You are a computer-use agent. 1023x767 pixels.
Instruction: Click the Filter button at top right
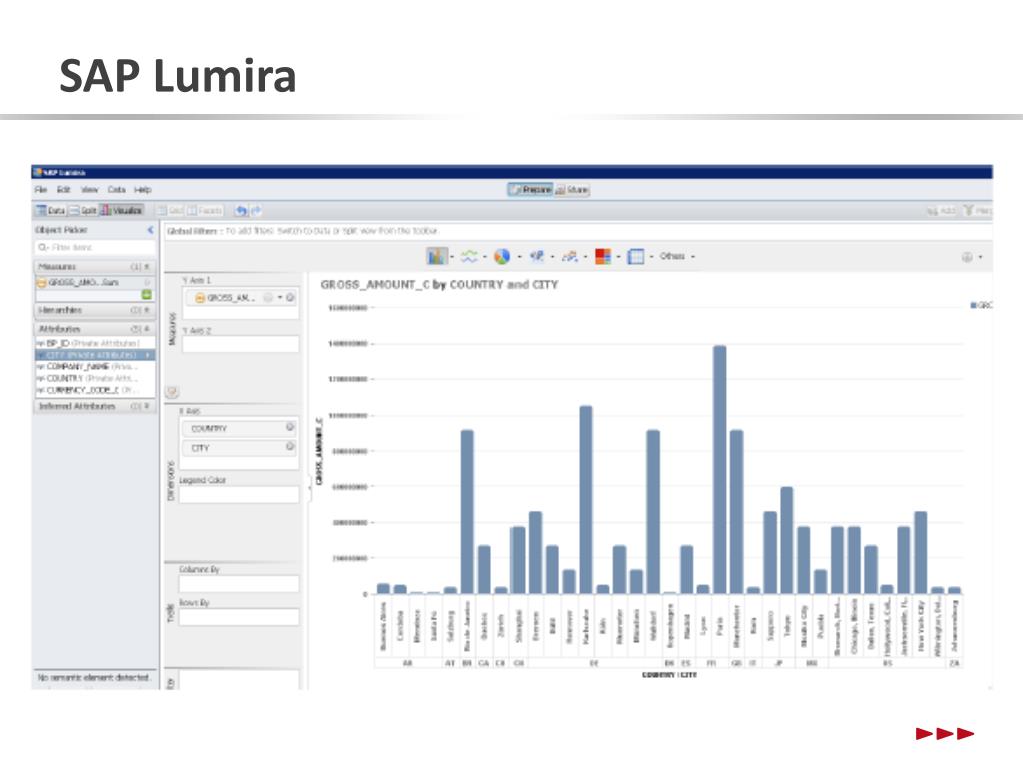click(x=977, y=211)
